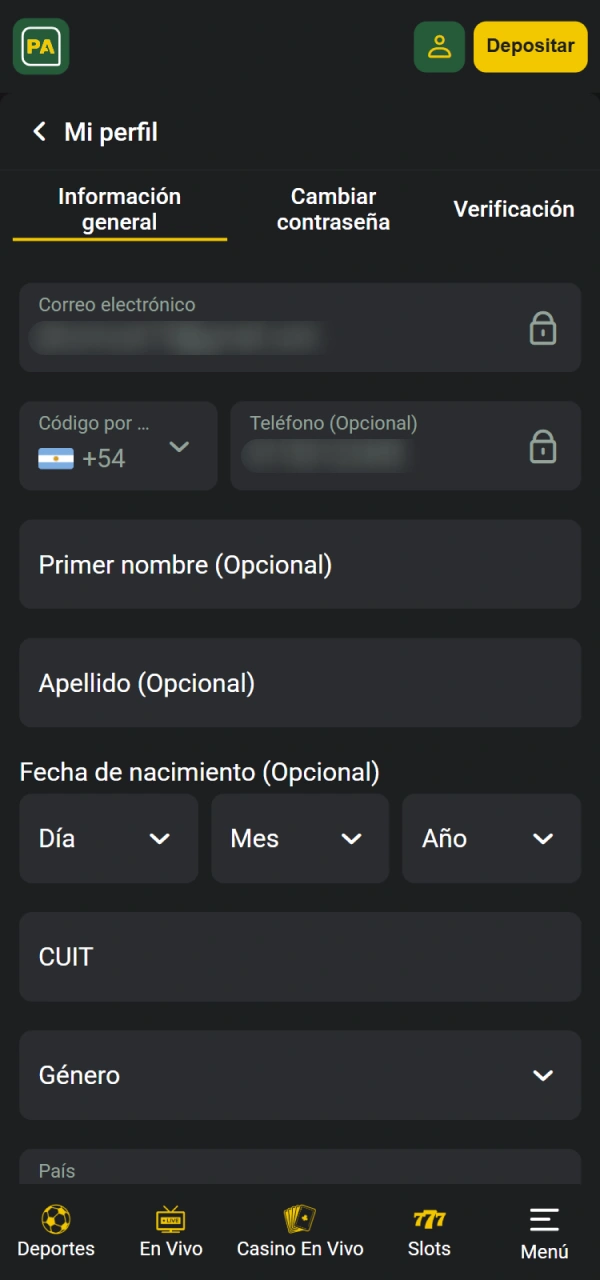Click the lock icon on the phone field
The height and width of the screenshot is (1280, 600).
(543, 447)
